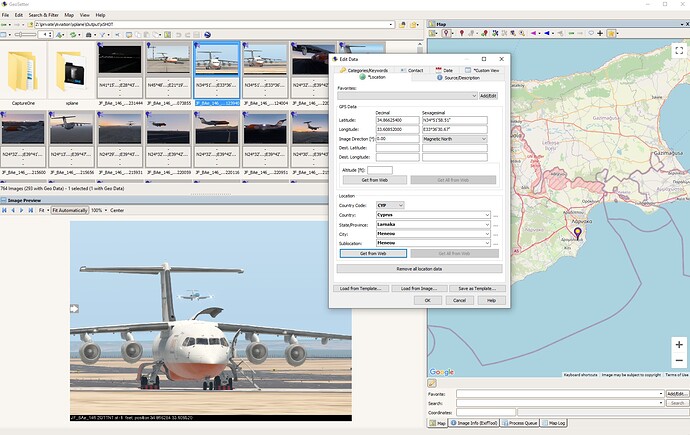Click the magnifier search icon in Map toolbar
This screenshot has width=690, height=435.
(x=522, y=33)
